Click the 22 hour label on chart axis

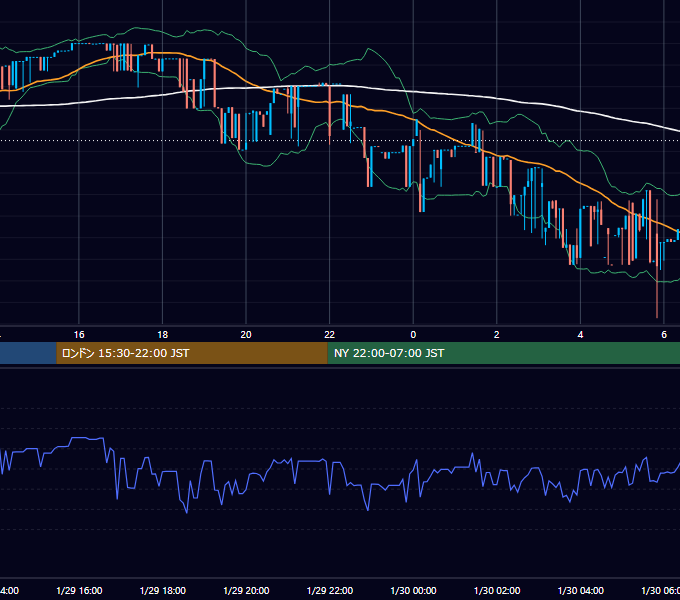point(330,335)
